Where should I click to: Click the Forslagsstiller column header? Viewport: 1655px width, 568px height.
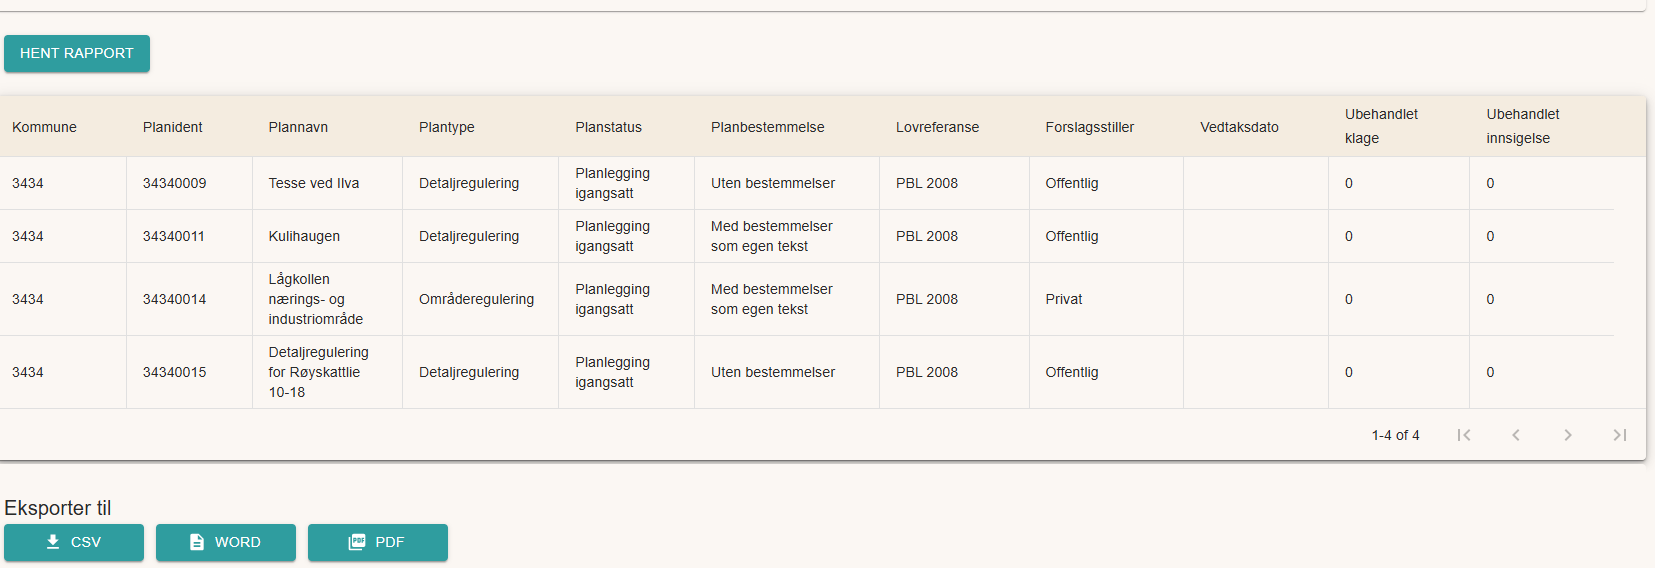tap(1089, 127)
